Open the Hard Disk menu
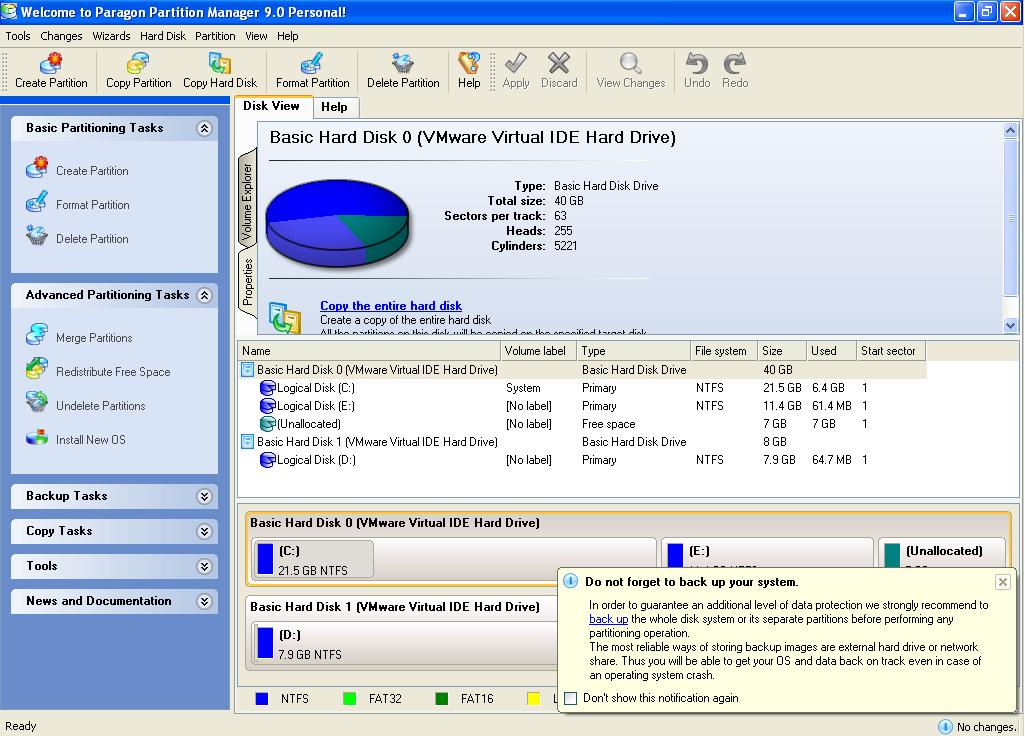Image resolution: width=1025 pixels, height=736 pixels. 163,36
